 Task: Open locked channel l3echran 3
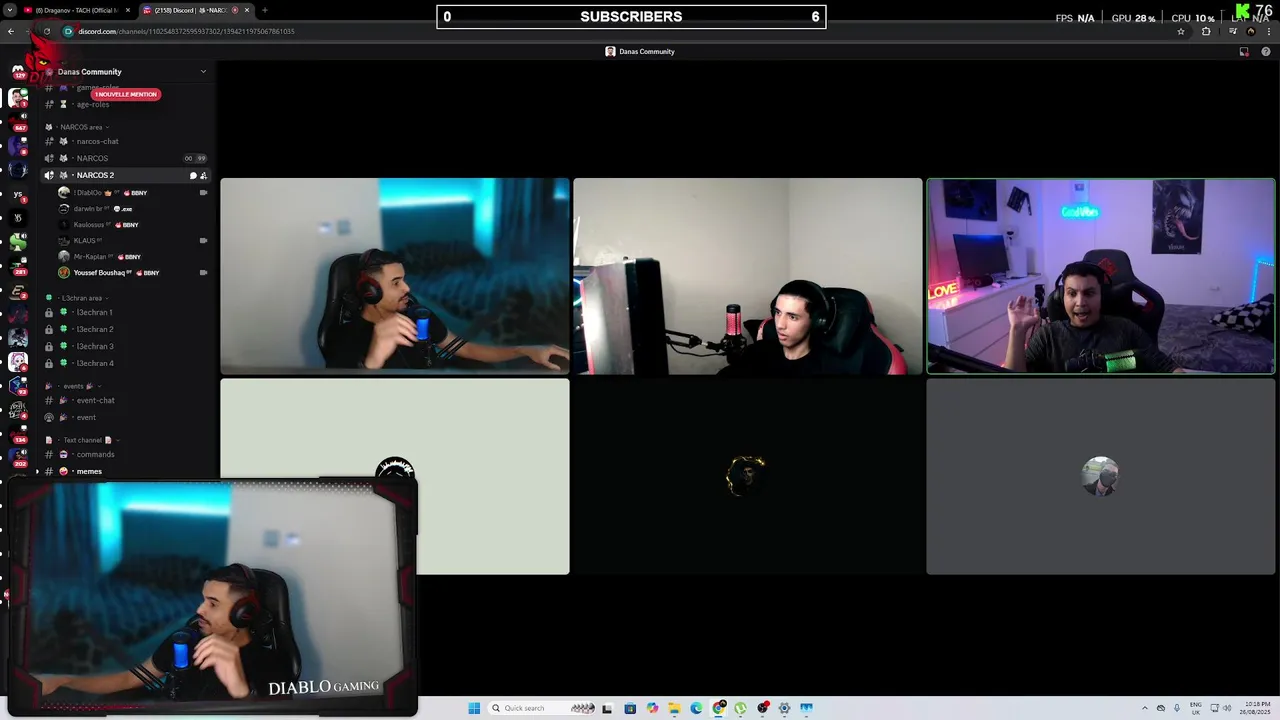click(x=95, y=346)
